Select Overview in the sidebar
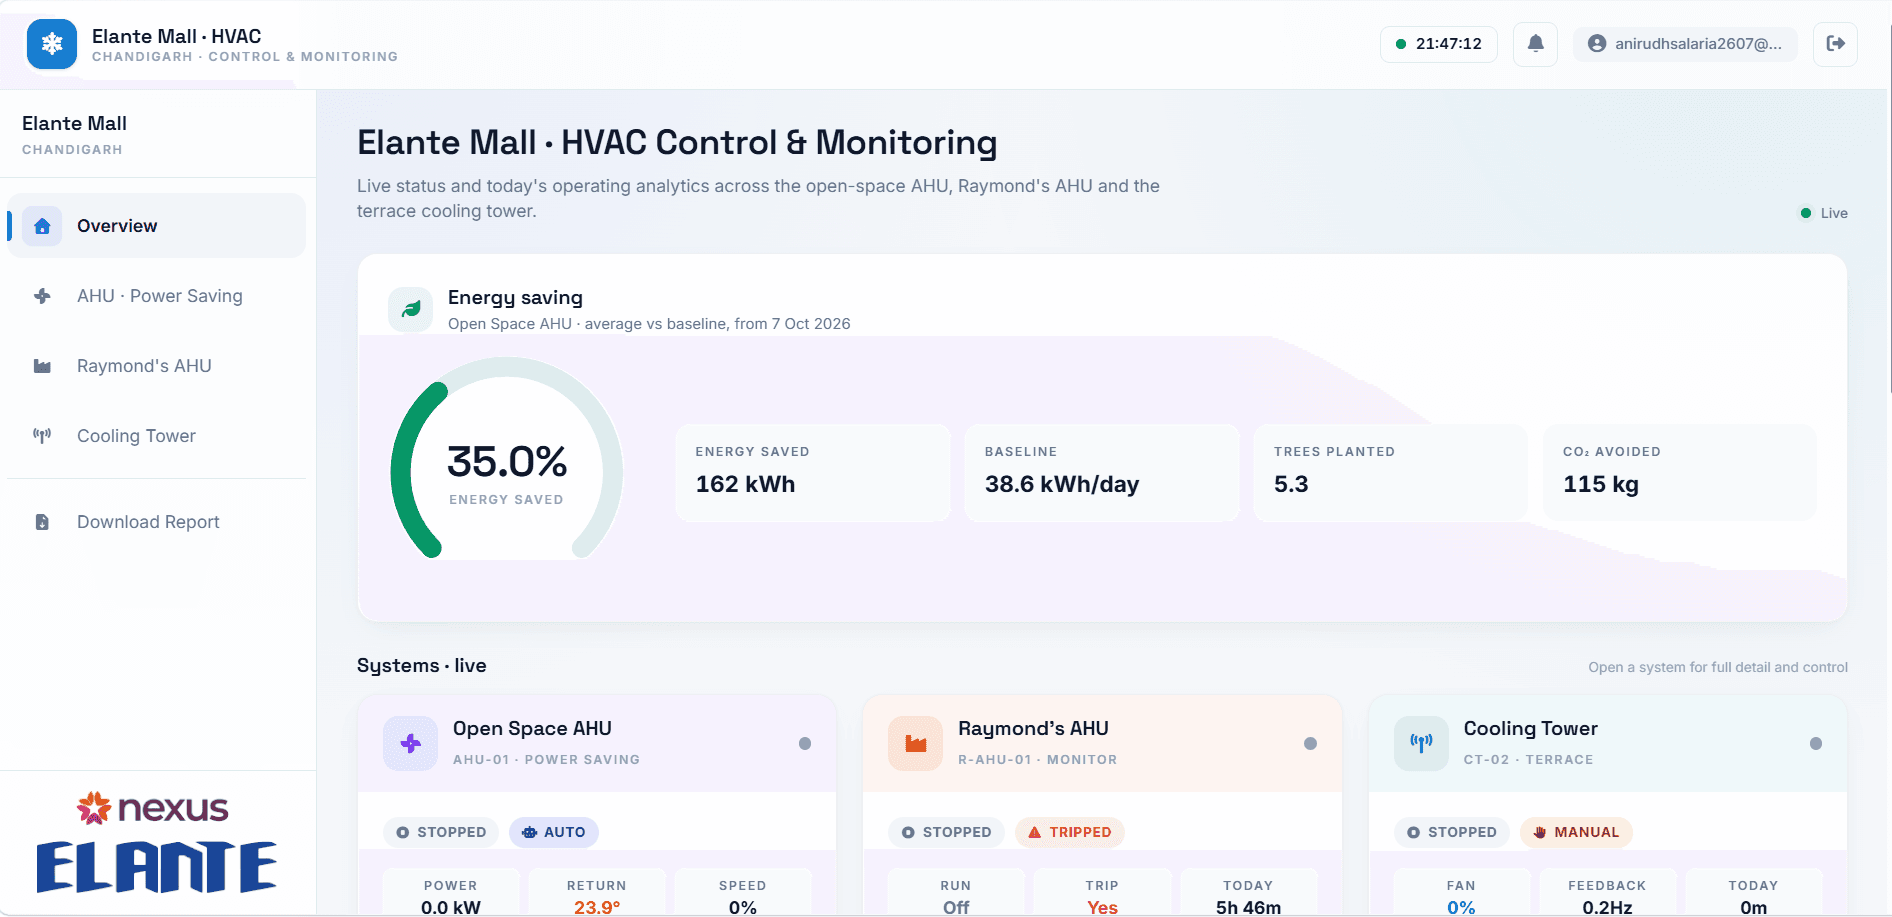 (x=157, y=226)
